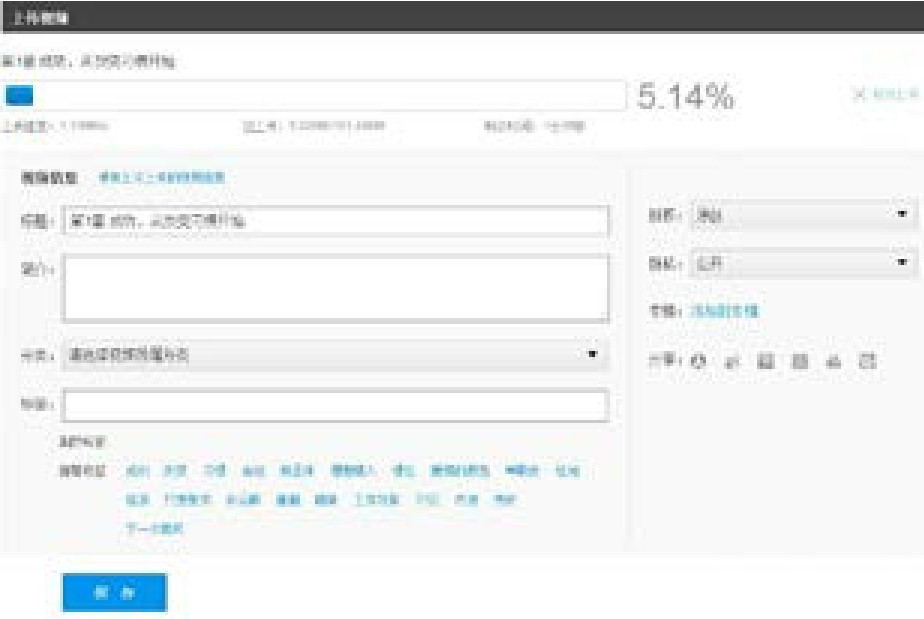Click inside the 简介 description text area
924x619 pixels.
click(334, 288)
